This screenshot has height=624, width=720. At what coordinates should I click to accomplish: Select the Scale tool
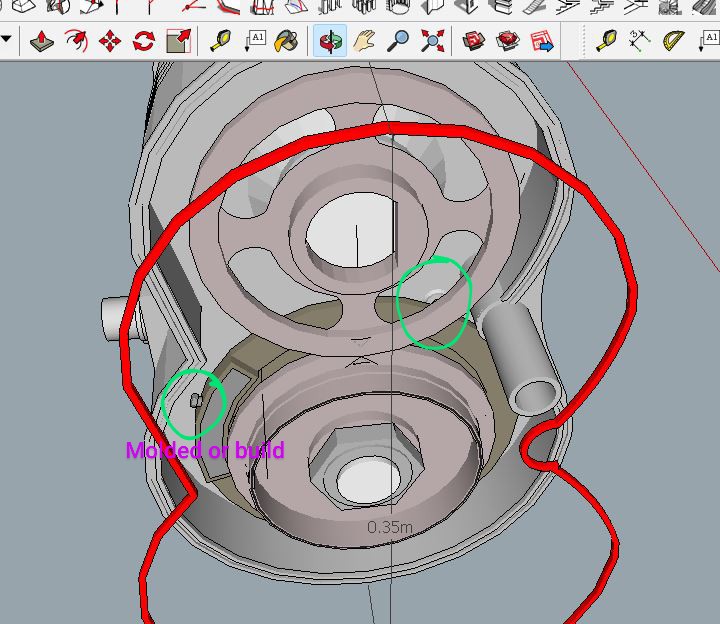(178, 41)
